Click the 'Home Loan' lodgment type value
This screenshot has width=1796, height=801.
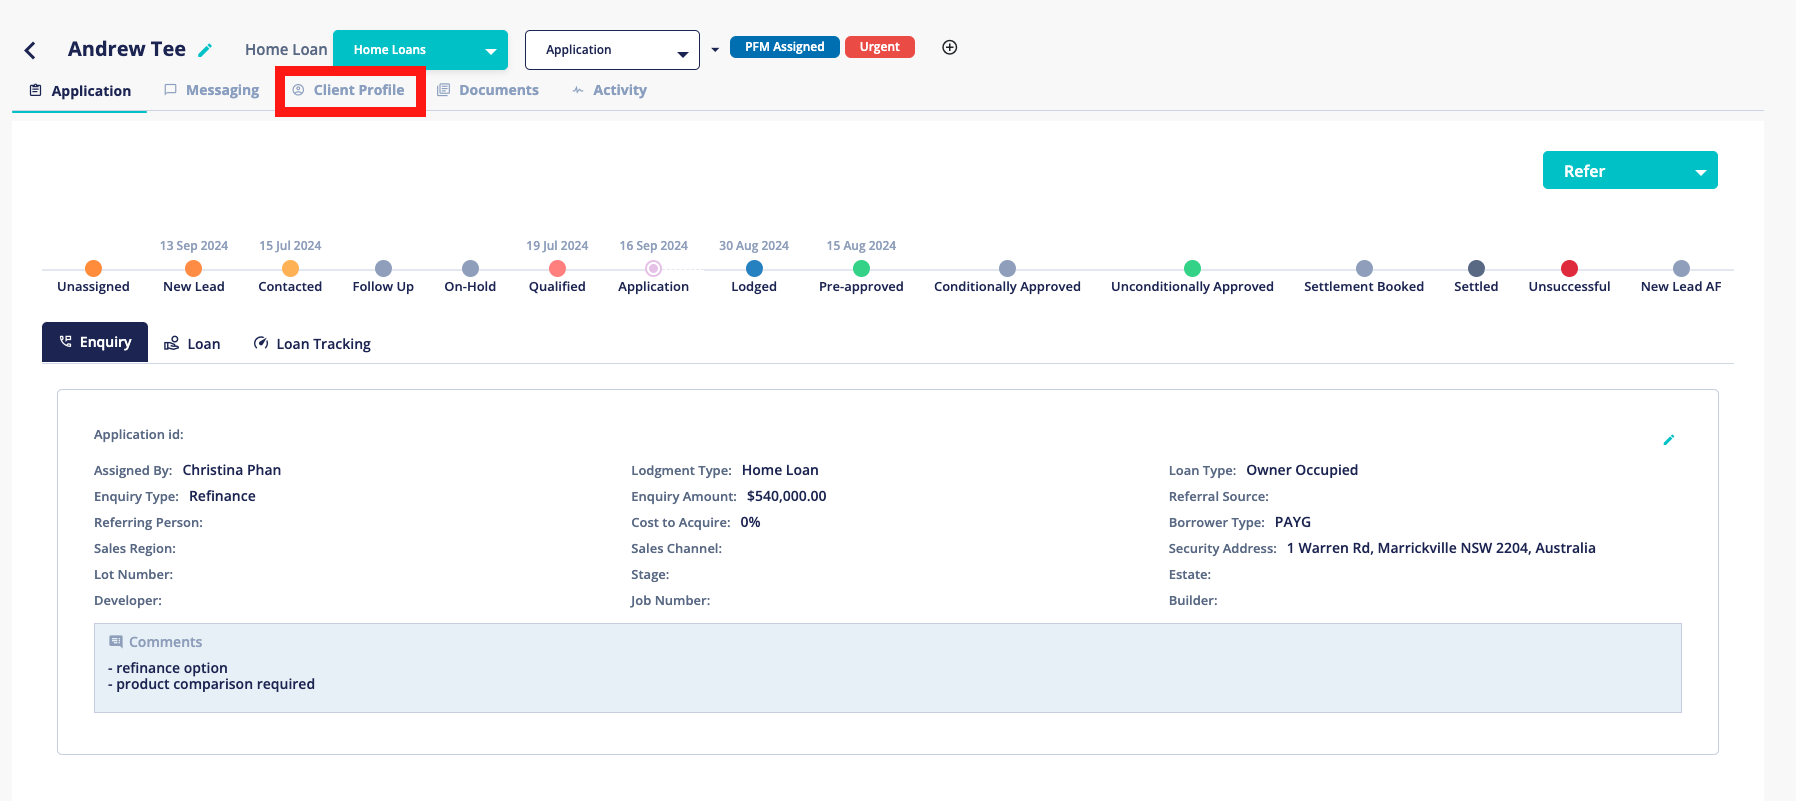[780, 470]
